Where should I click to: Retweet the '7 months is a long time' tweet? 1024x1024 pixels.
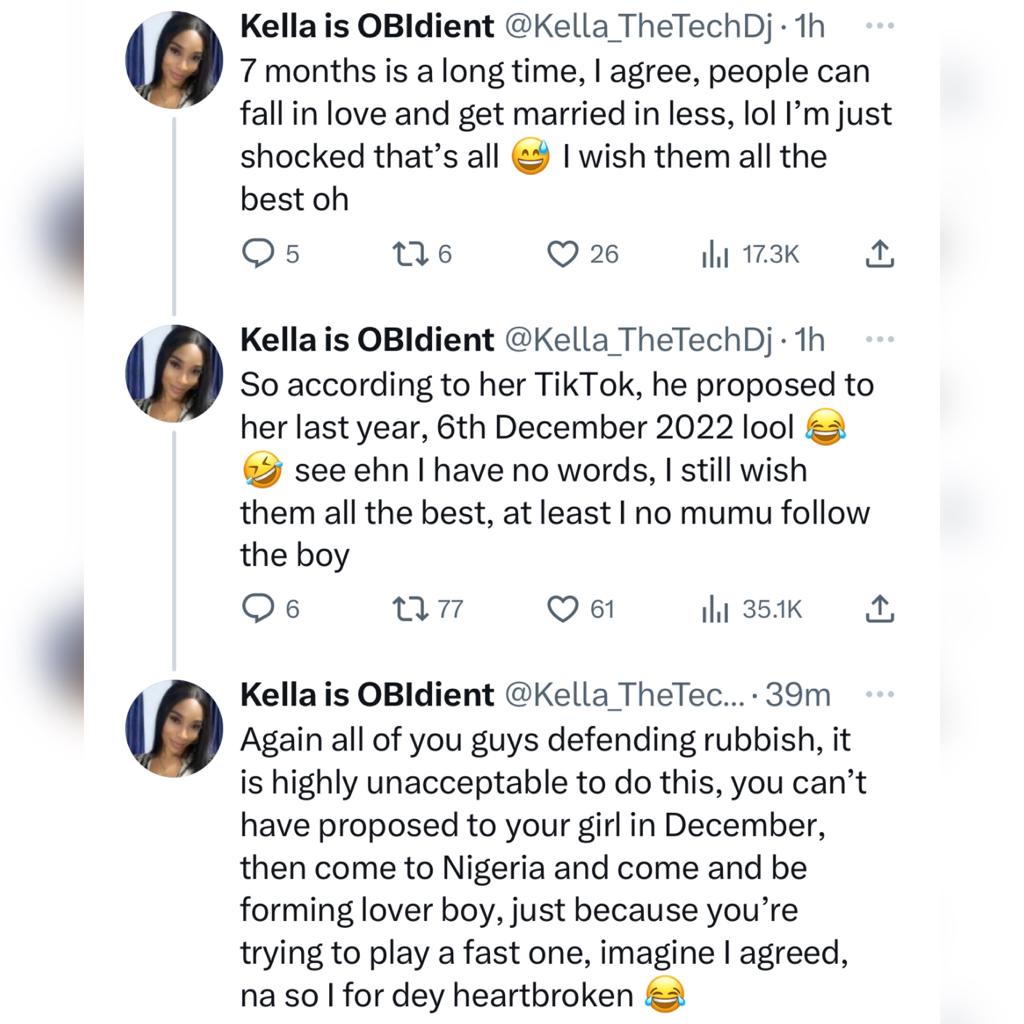410,255
